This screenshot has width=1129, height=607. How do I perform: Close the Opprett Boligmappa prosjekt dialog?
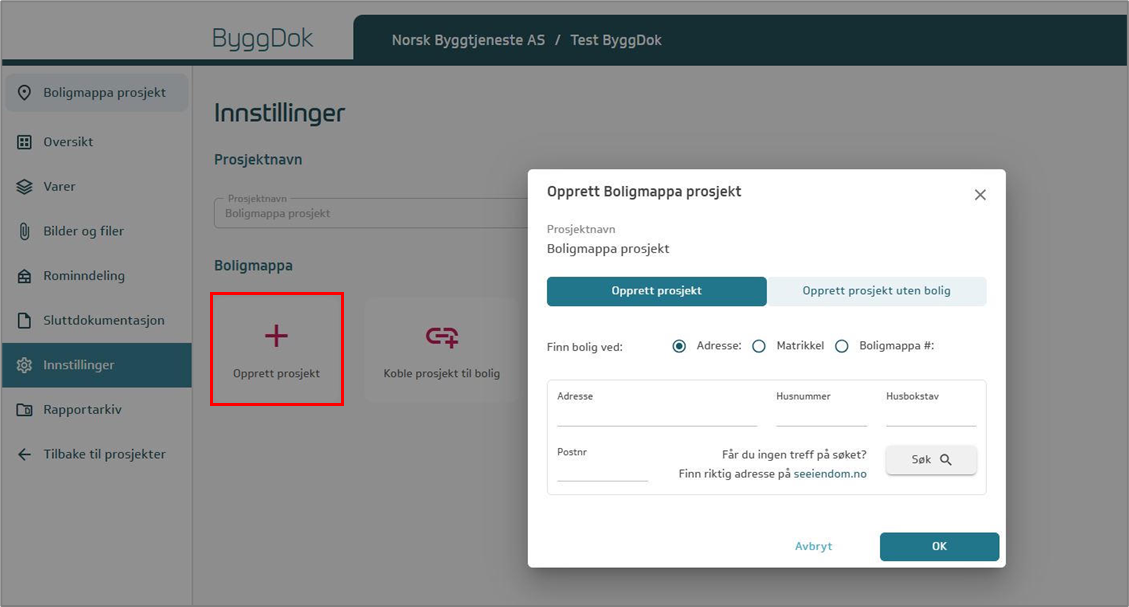980,195
